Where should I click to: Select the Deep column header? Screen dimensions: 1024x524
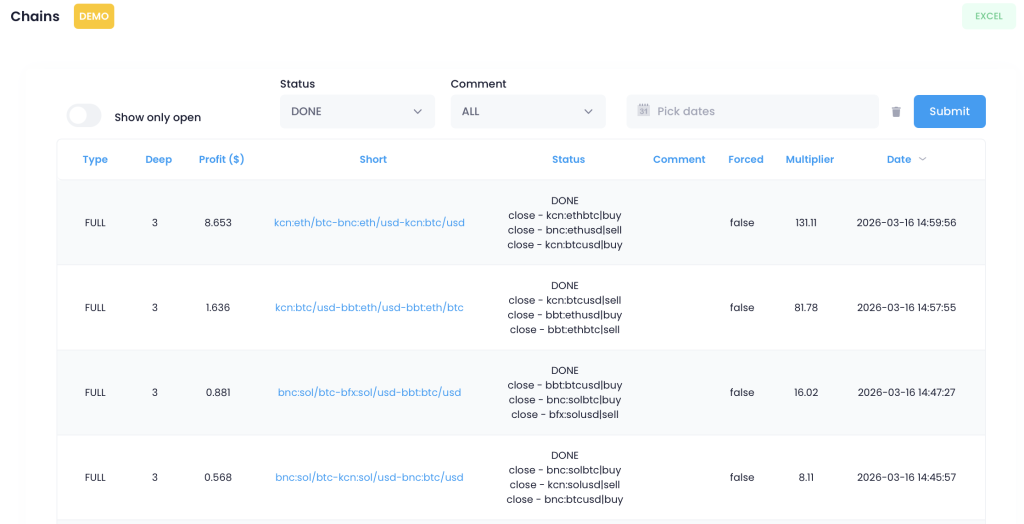click(158, 159)
